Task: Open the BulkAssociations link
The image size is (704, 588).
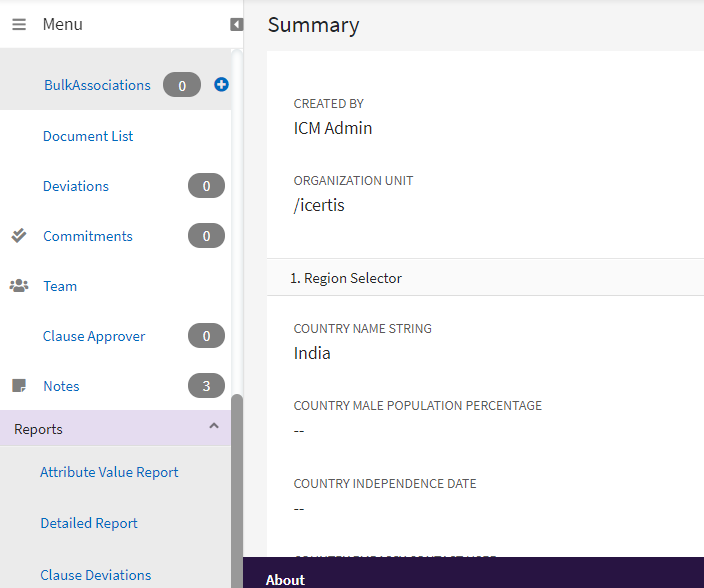Action: pyautogui.click(x=97, y=86)
